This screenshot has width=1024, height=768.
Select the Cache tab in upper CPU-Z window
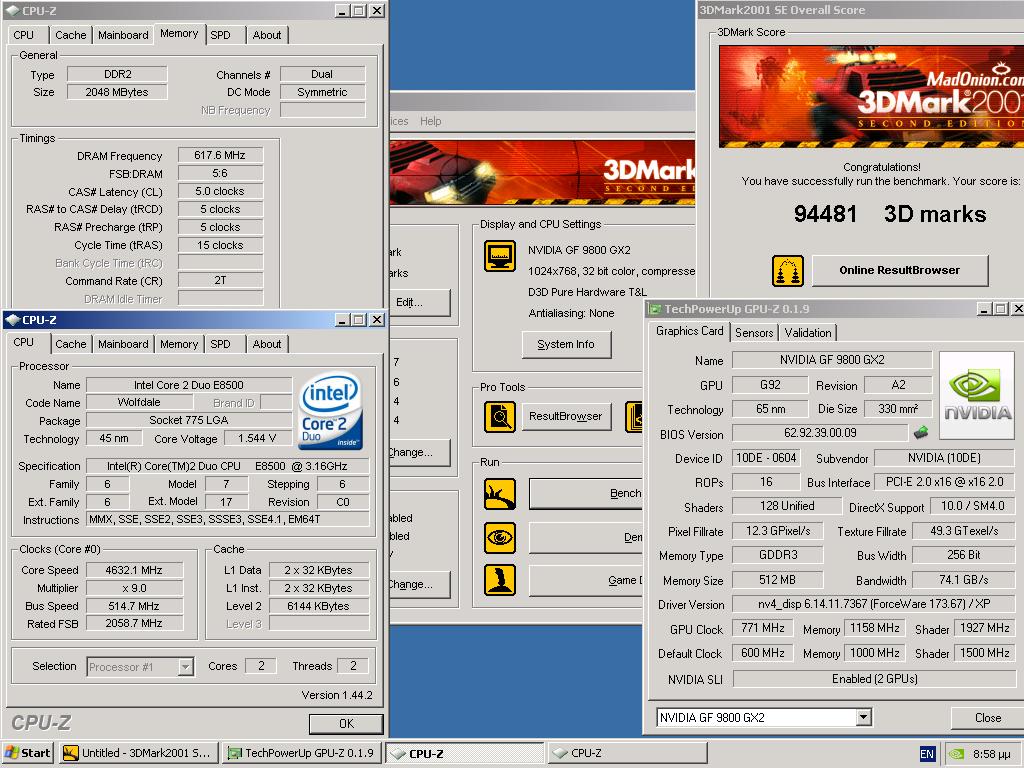(x=71, y=35)
